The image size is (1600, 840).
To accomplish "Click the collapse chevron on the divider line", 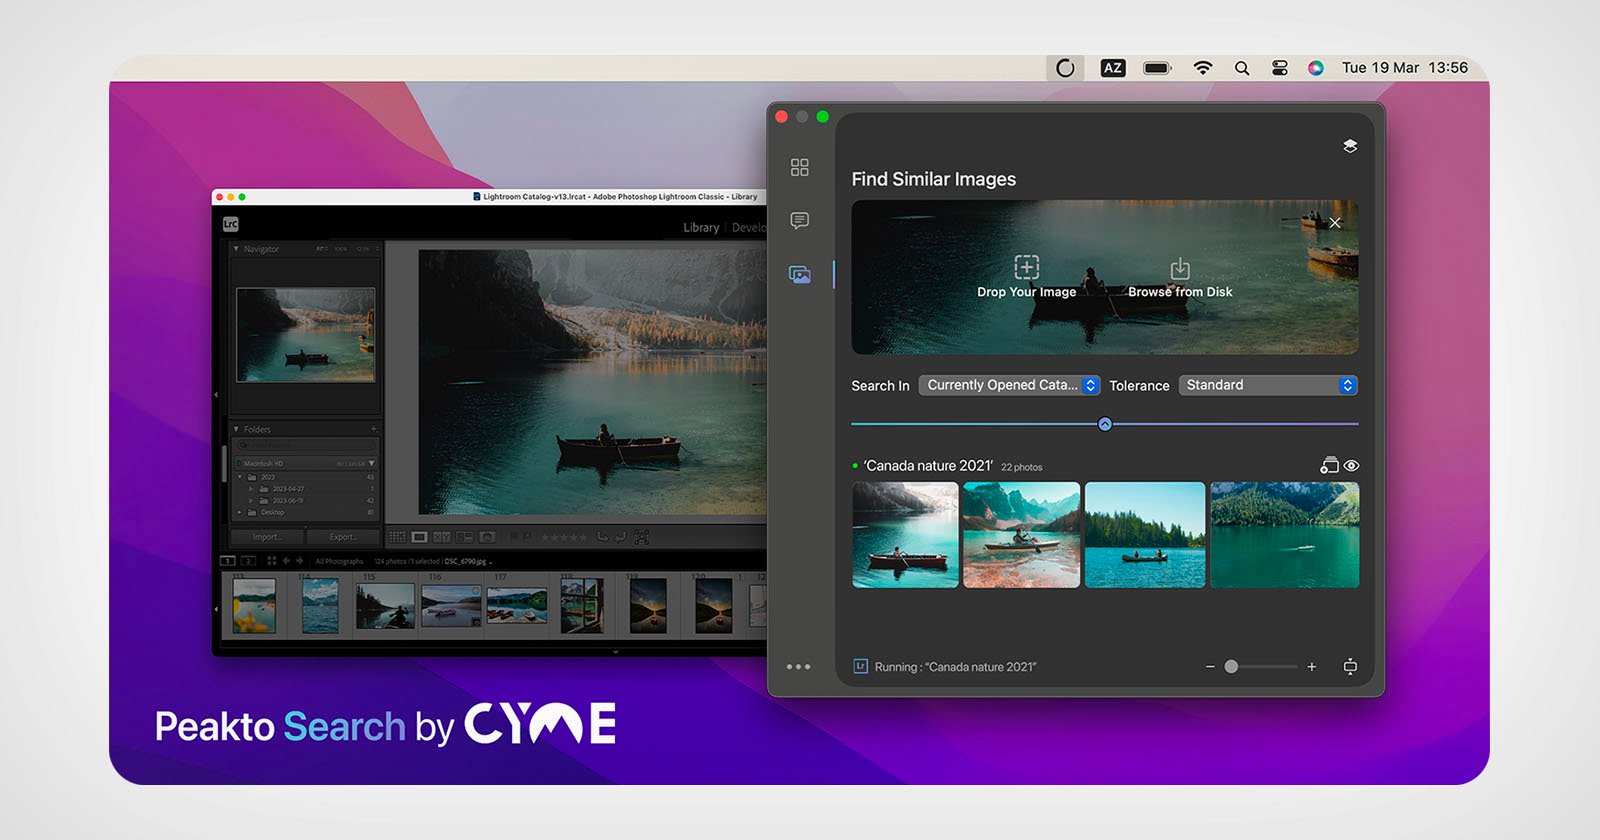I will click(x=1105, y=424).
